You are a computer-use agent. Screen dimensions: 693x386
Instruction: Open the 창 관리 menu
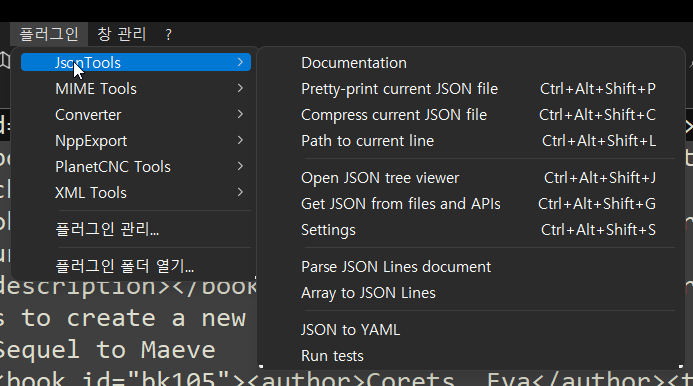122,34
